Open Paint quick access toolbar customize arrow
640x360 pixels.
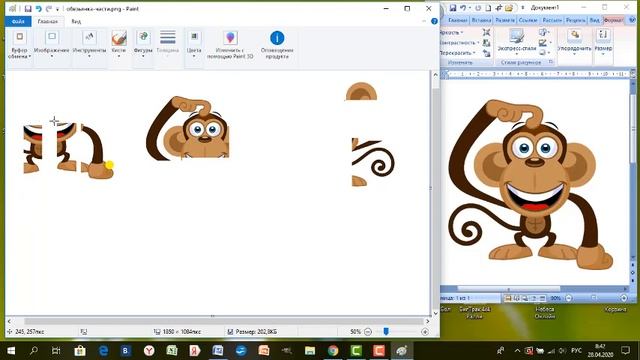(x=58, y=9)
